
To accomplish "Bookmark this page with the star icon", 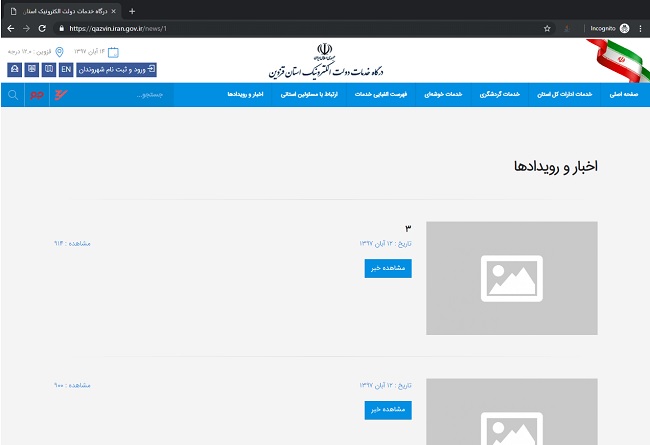I will [547, 28].
